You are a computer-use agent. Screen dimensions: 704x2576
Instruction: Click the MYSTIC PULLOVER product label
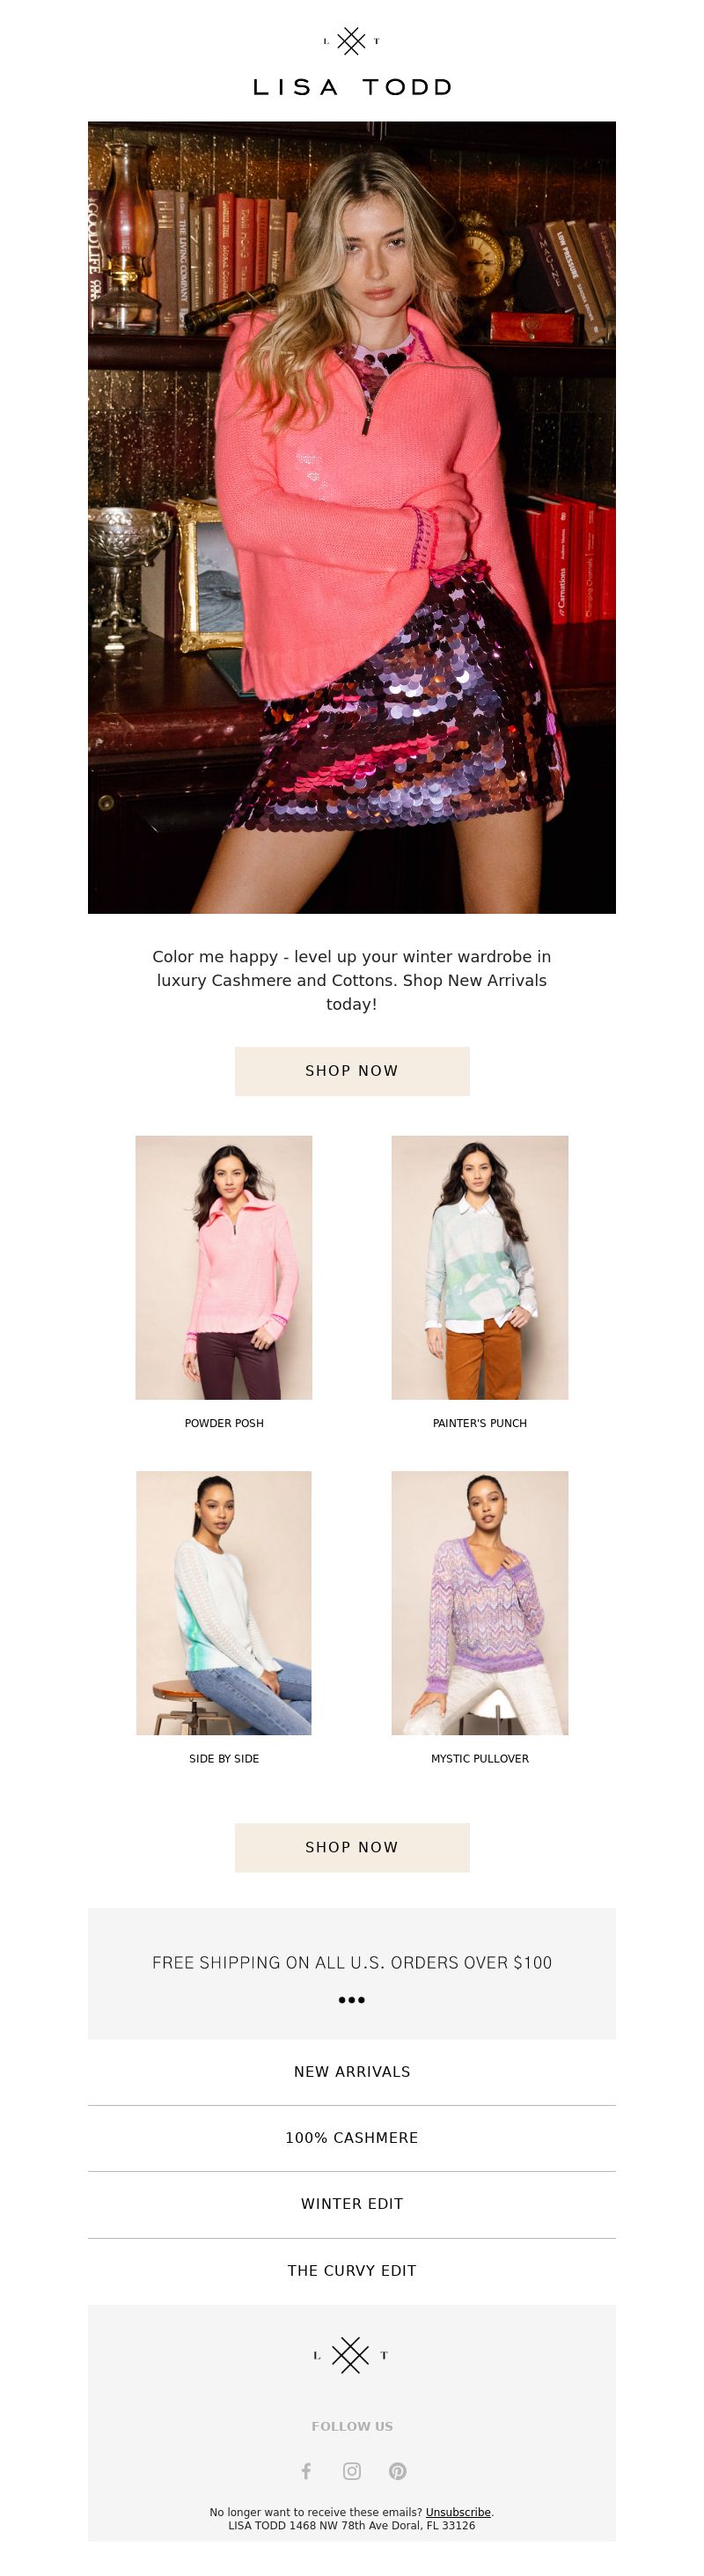pos(480,1758)
